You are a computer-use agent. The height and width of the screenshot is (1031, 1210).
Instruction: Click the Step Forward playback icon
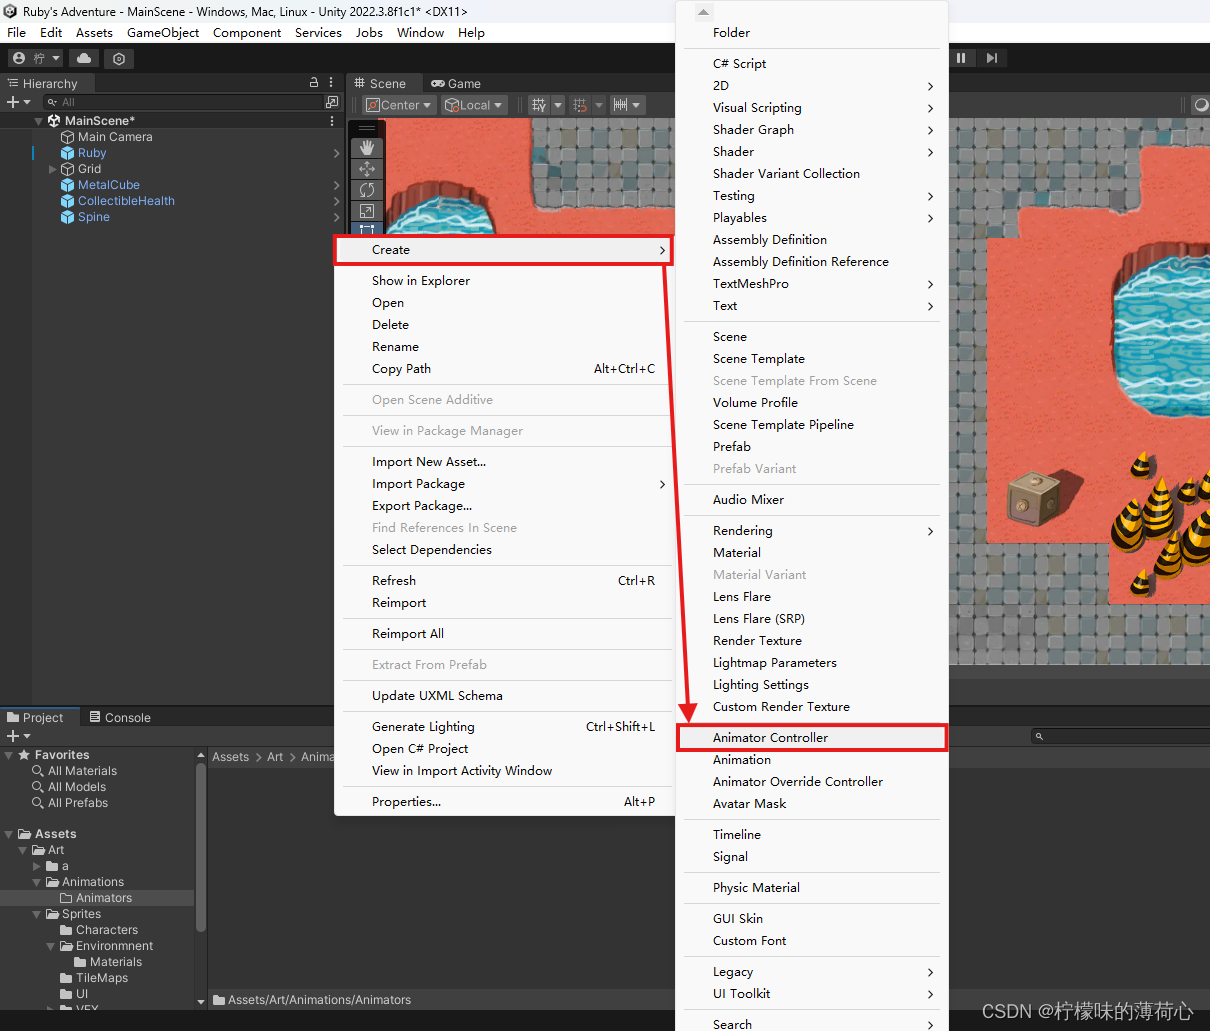[x=992, y=58]
